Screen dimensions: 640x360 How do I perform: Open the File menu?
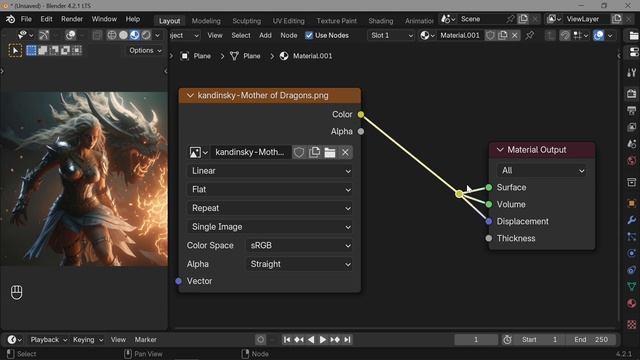(x=26, y=19)
